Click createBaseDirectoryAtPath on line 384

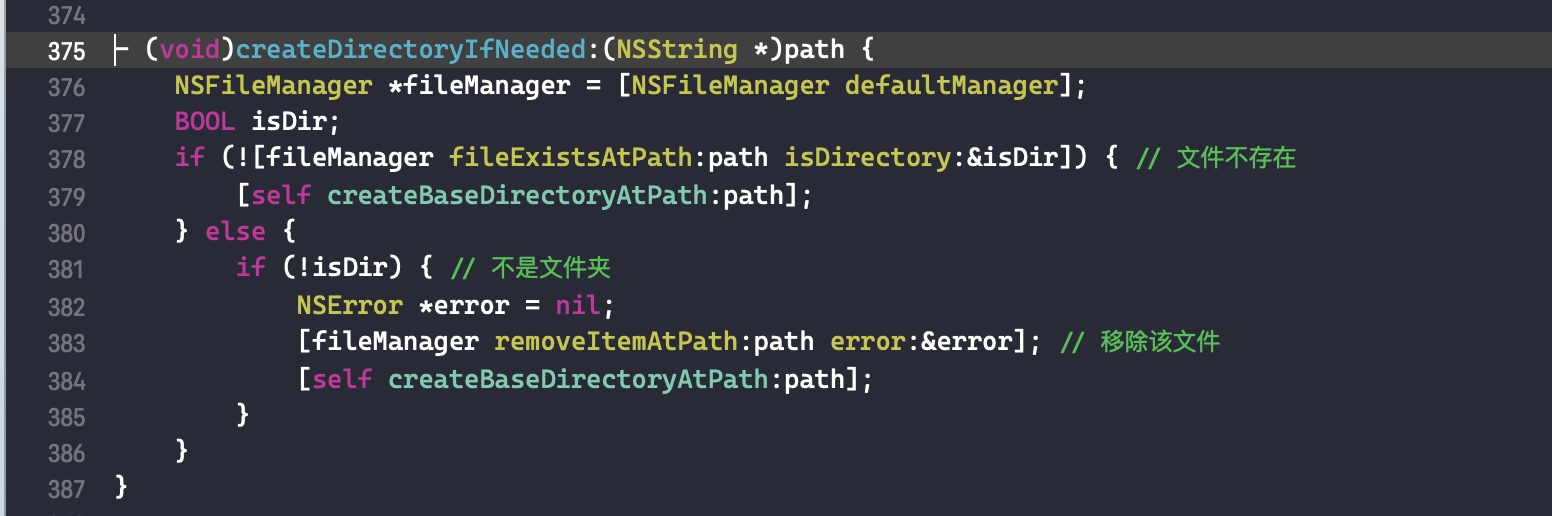(578, 379)
